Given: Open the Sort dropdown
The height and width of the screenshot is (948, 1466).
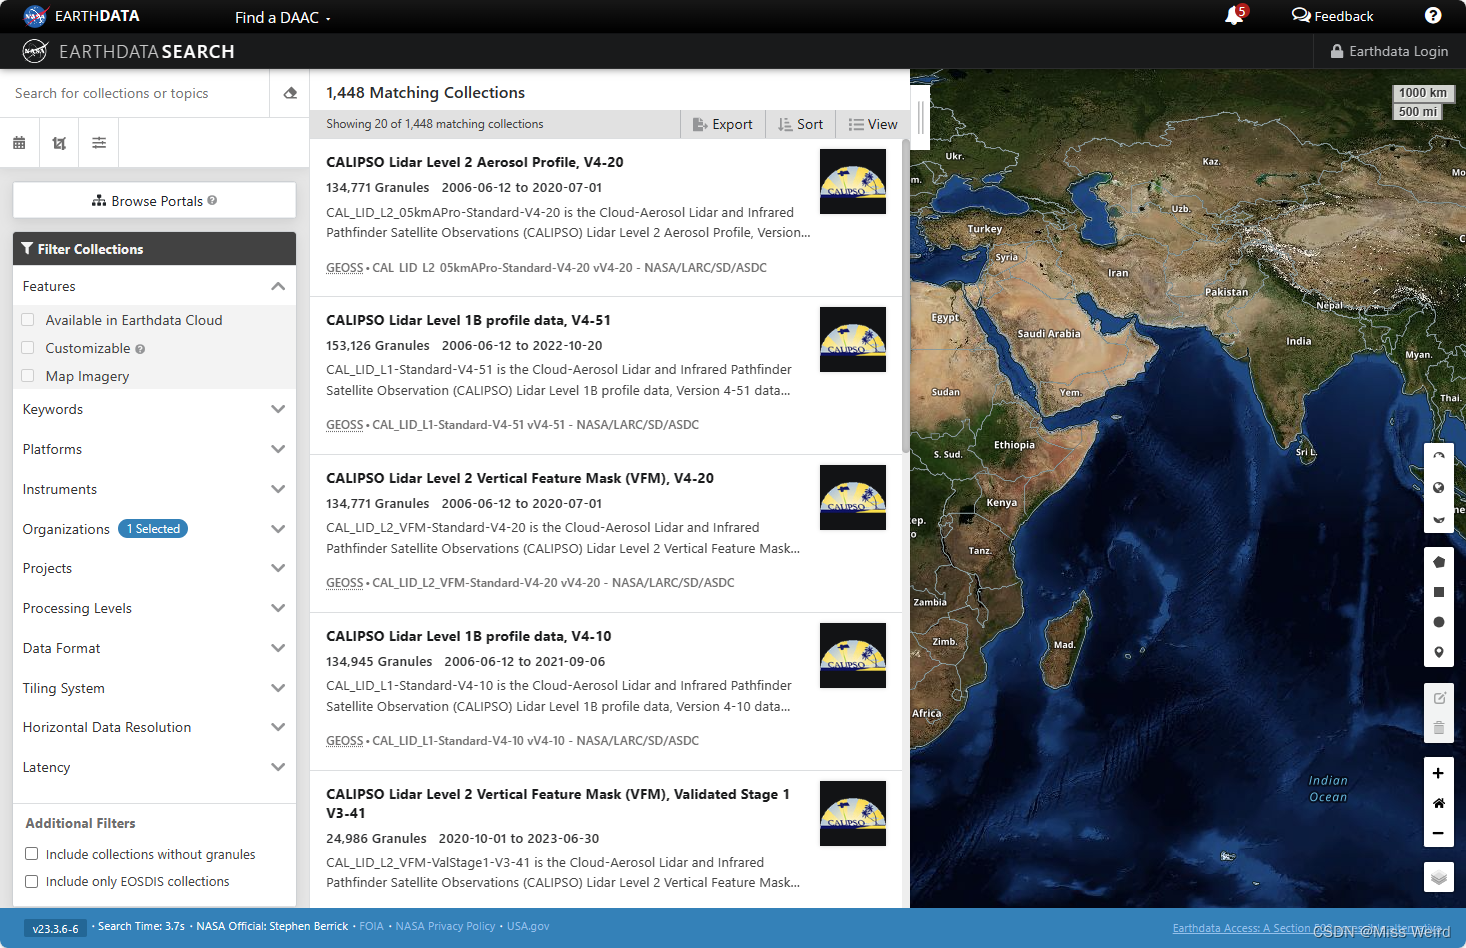Looking at the screenshot, I should coord(801,124).
